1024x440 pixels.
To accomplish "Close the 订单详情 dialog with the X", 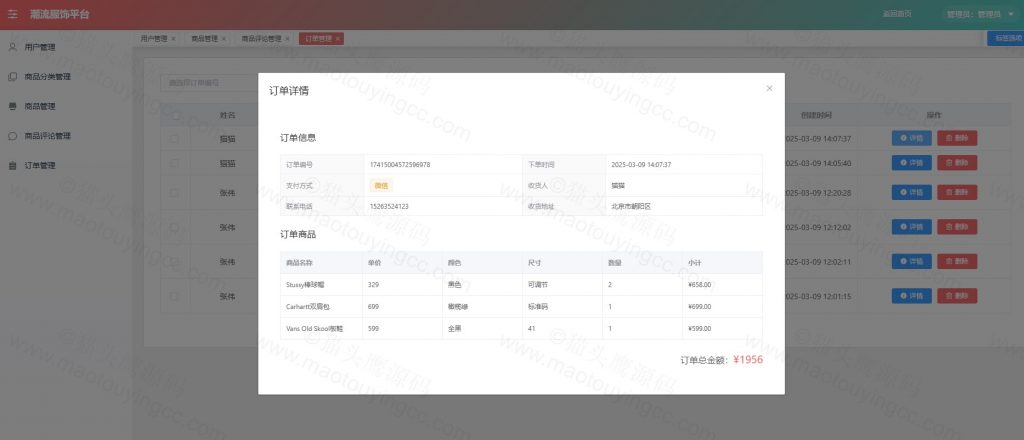I will pyautogui.click(x=769, y=88).
